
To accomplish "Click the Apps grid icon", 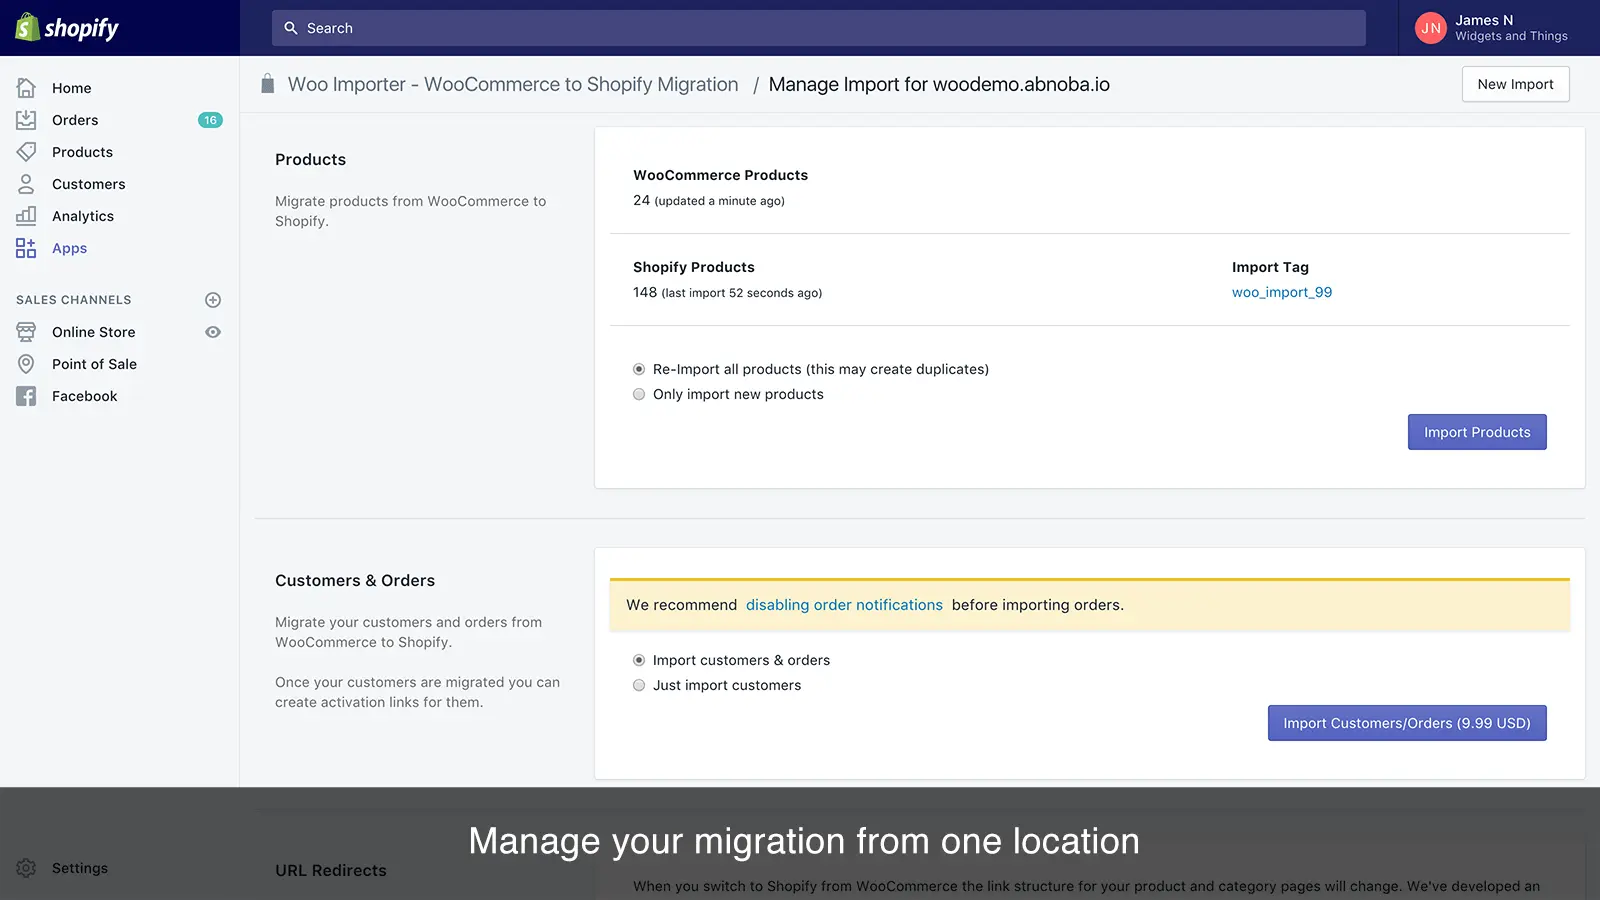I will coord(26,248).
